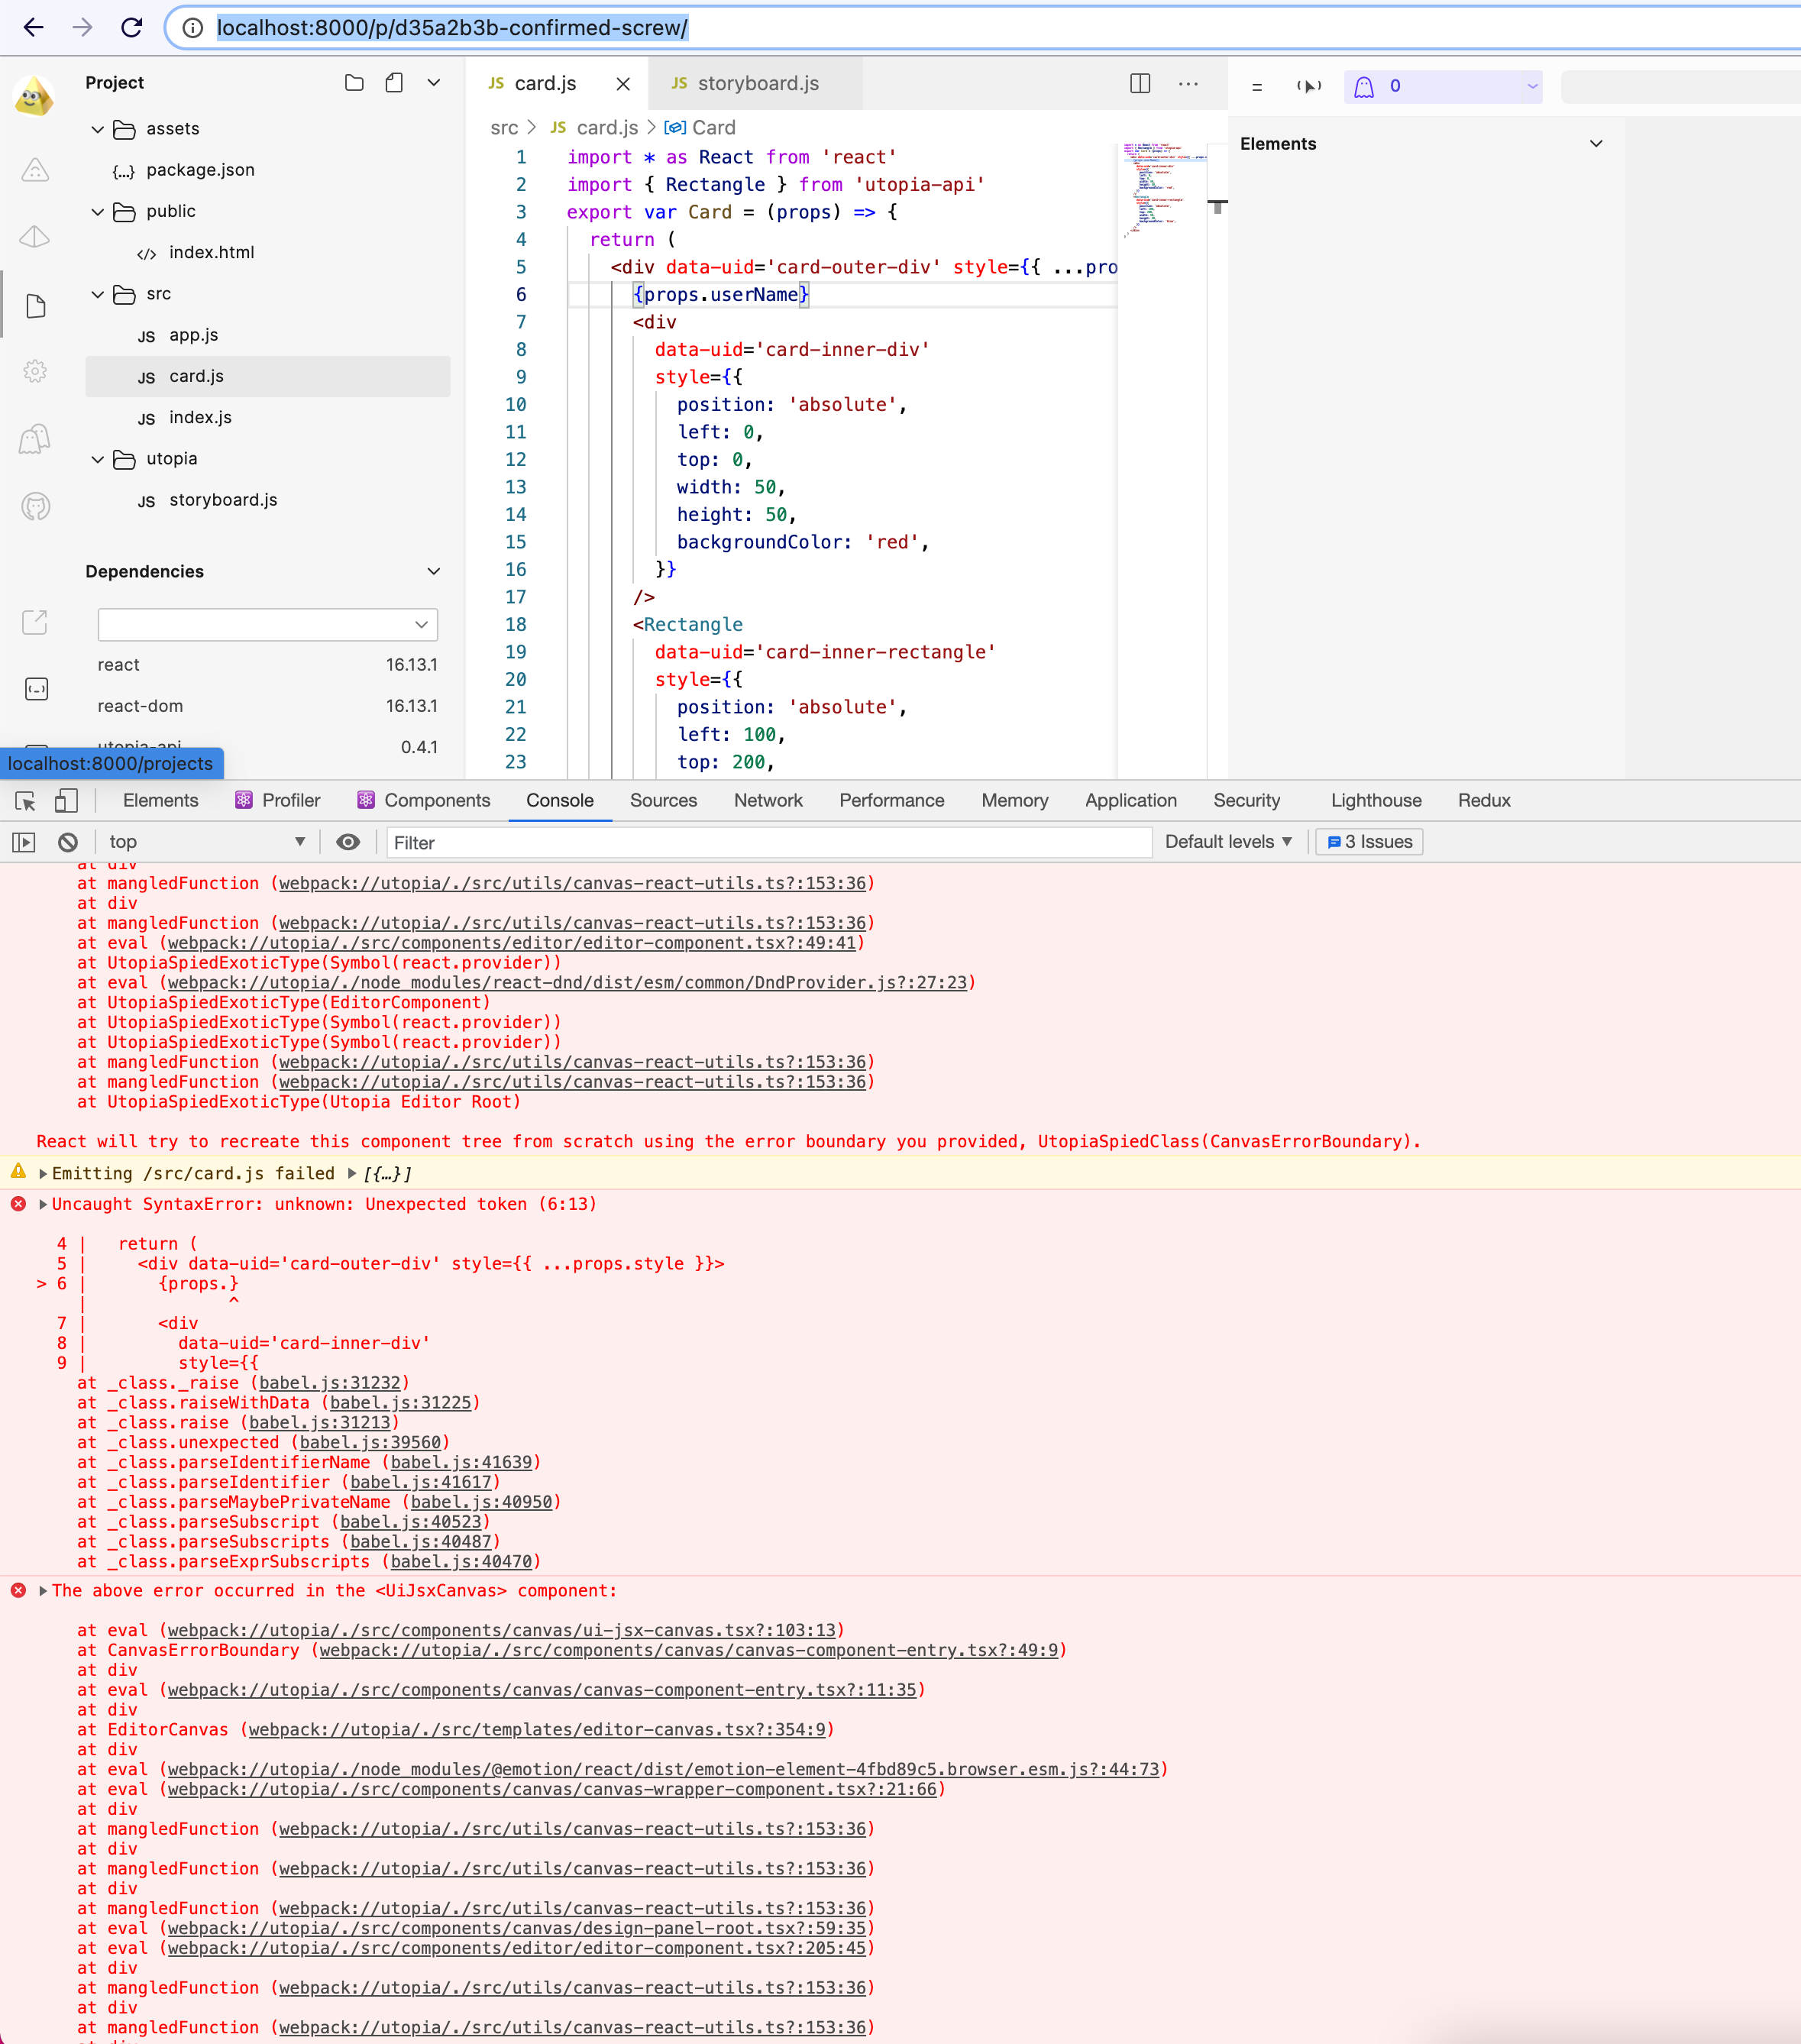Open the Network devtools tab
The height and width of the screenshot is (2044, 1801).
pyautogui.click(x=768, y=801)
